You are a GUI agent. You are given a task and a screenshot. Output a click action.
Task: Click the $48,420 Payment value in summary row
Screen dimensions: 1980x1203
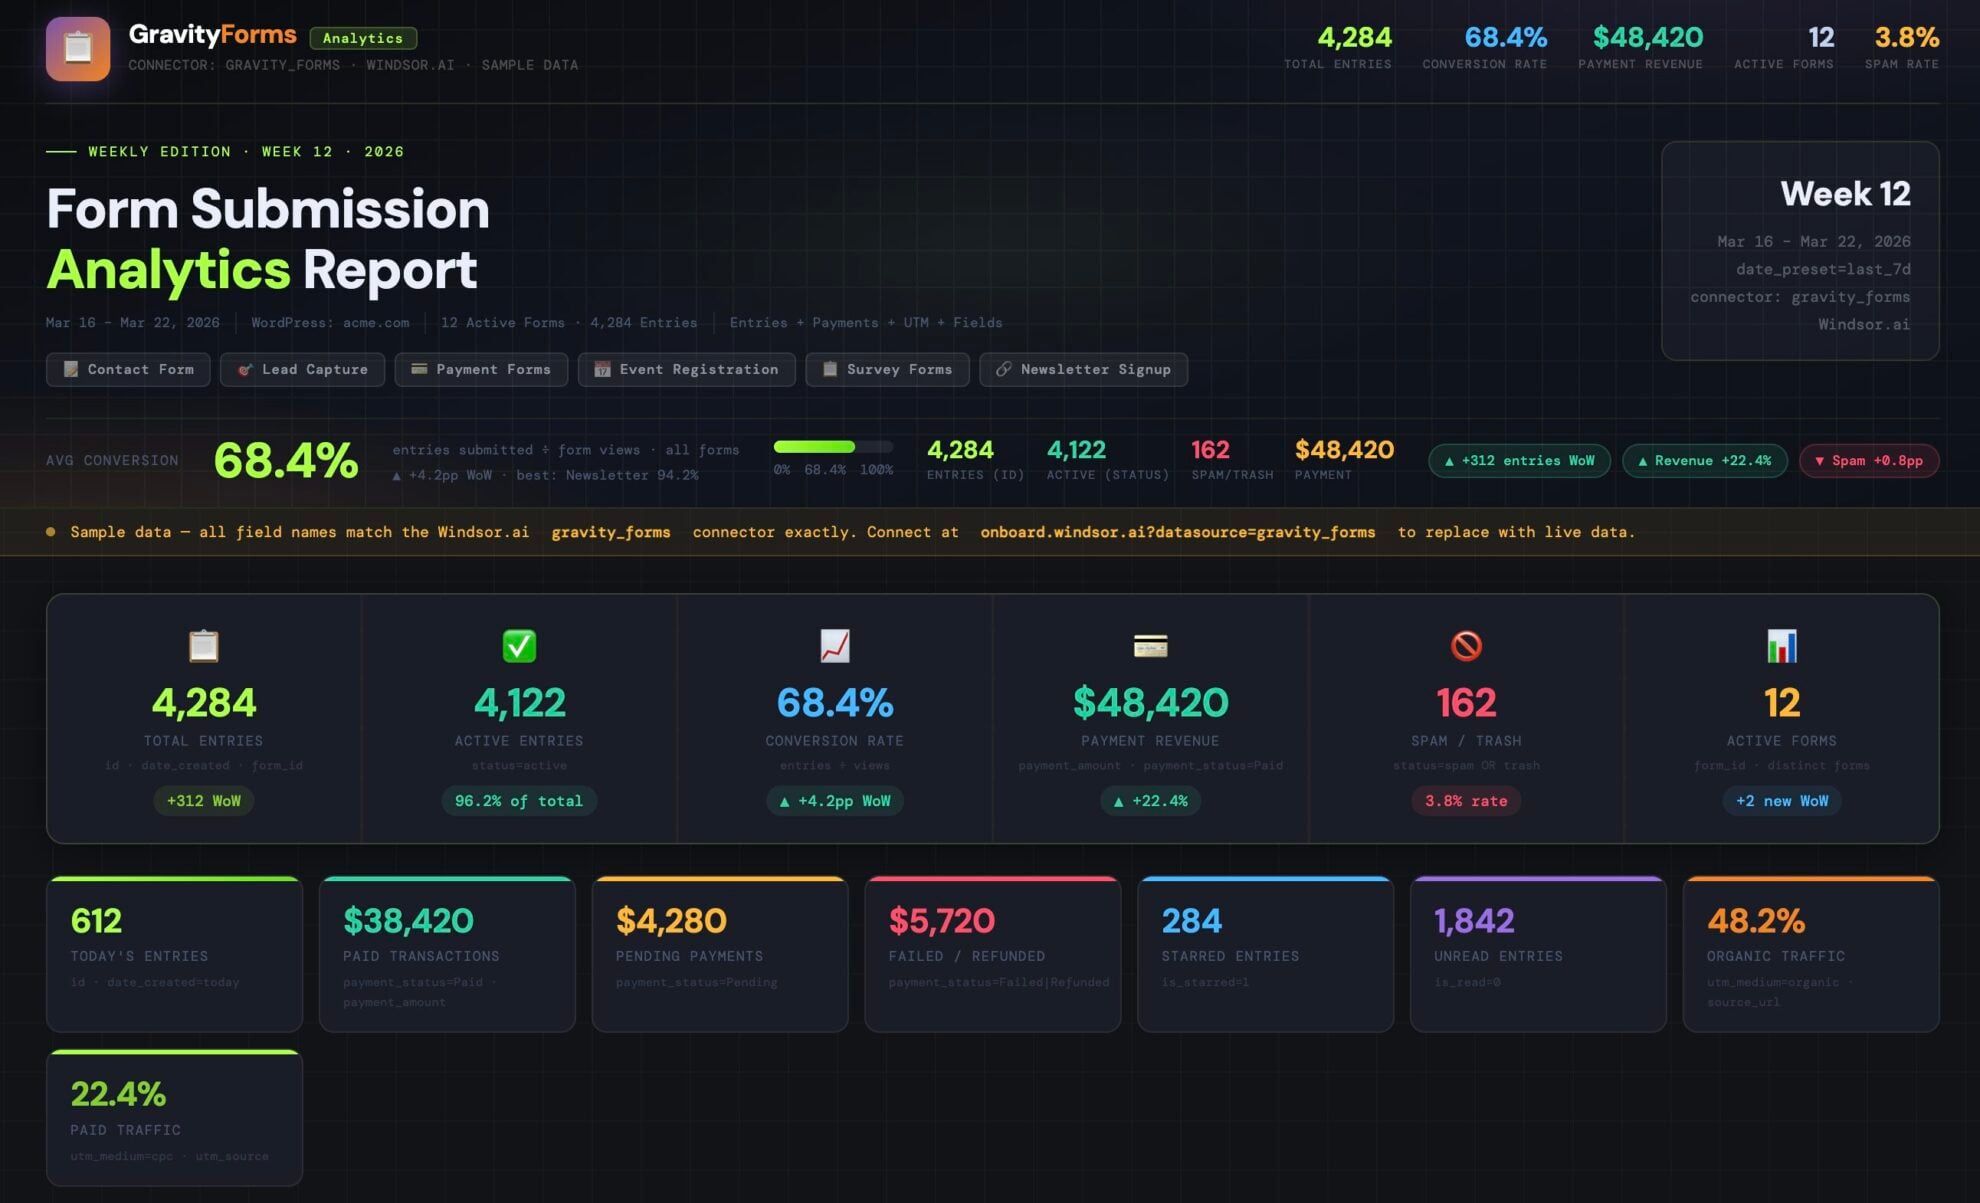pos(1344,450)
